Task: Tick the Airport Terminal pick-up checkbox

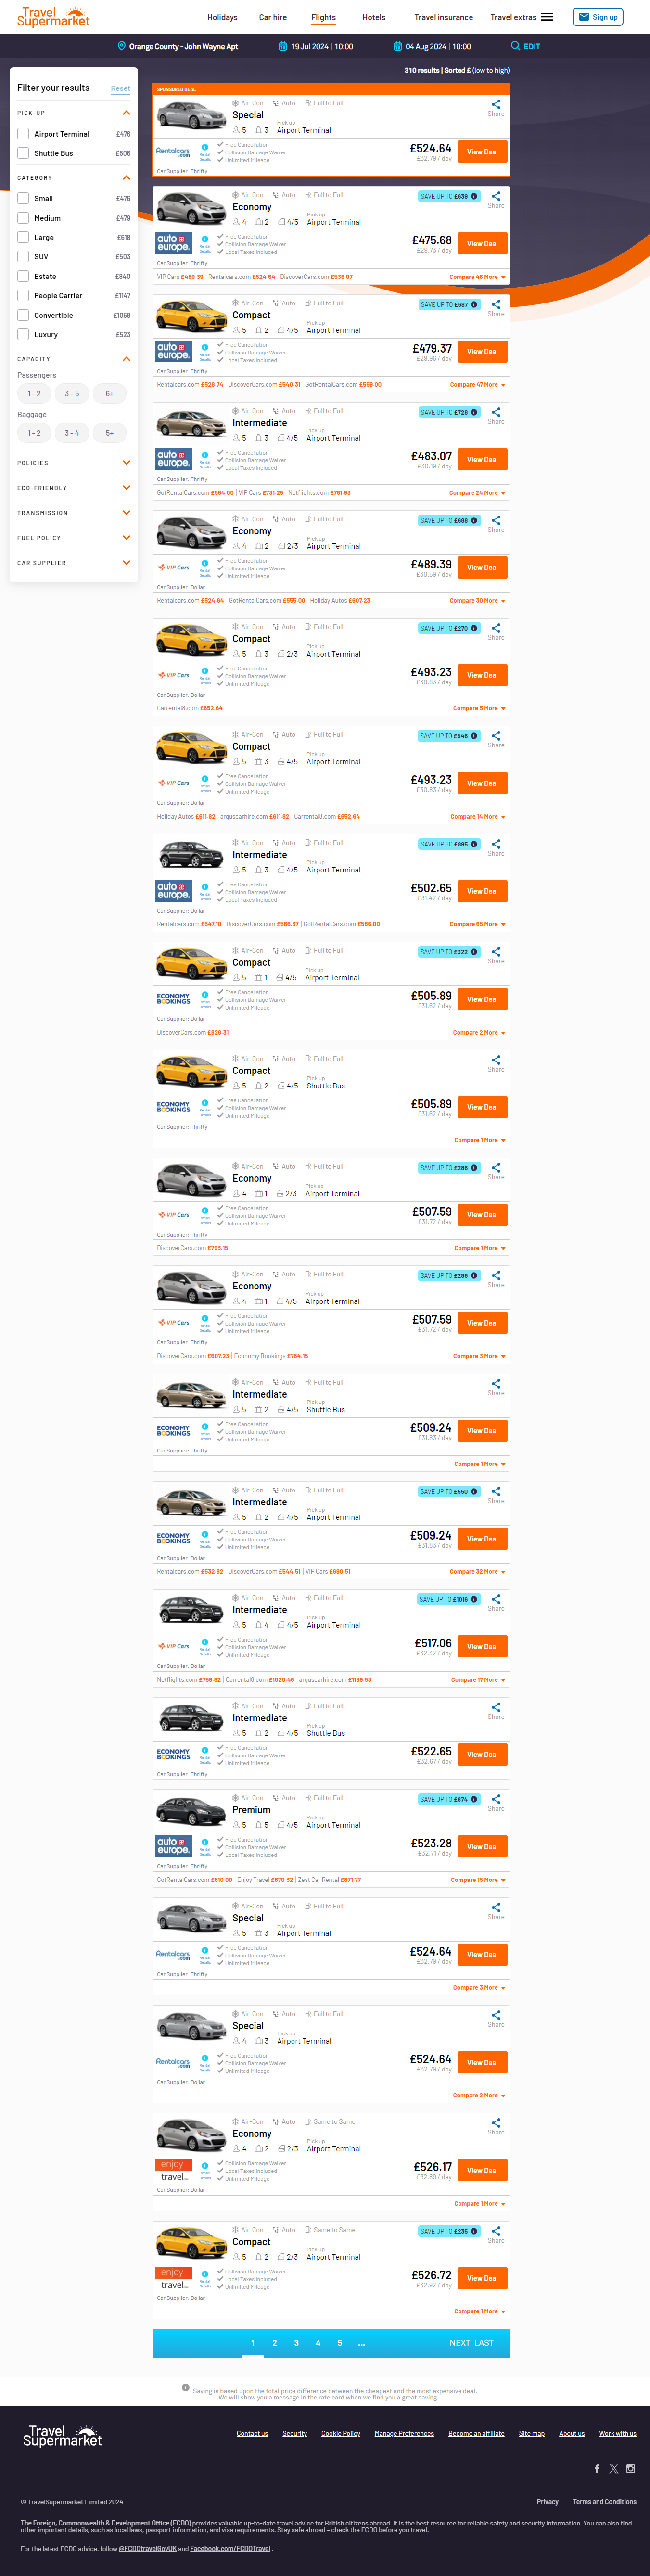Action: point(23,134)
